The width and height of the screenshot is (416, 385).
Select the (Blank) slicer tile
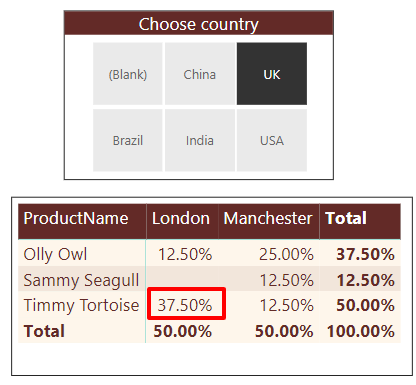(128, 74)
